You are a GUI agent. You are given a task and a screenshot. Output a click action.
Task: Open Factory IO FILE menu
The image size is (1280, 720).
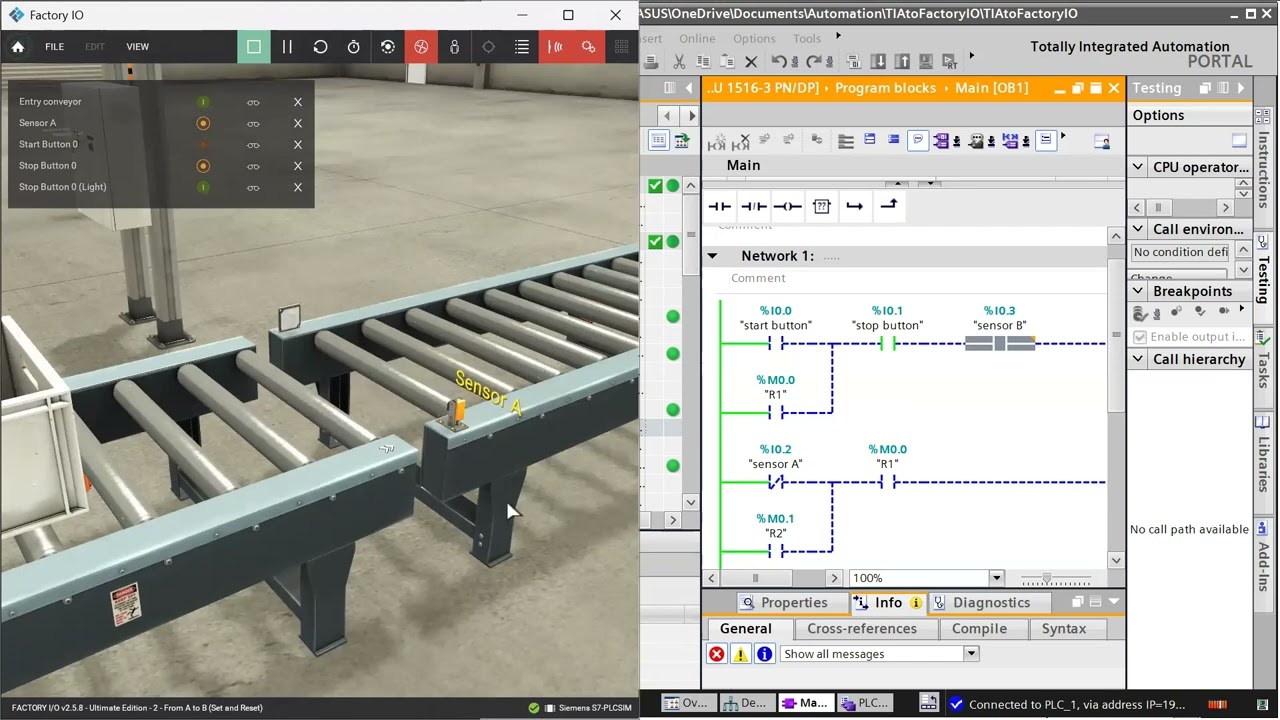coord(54,47)
